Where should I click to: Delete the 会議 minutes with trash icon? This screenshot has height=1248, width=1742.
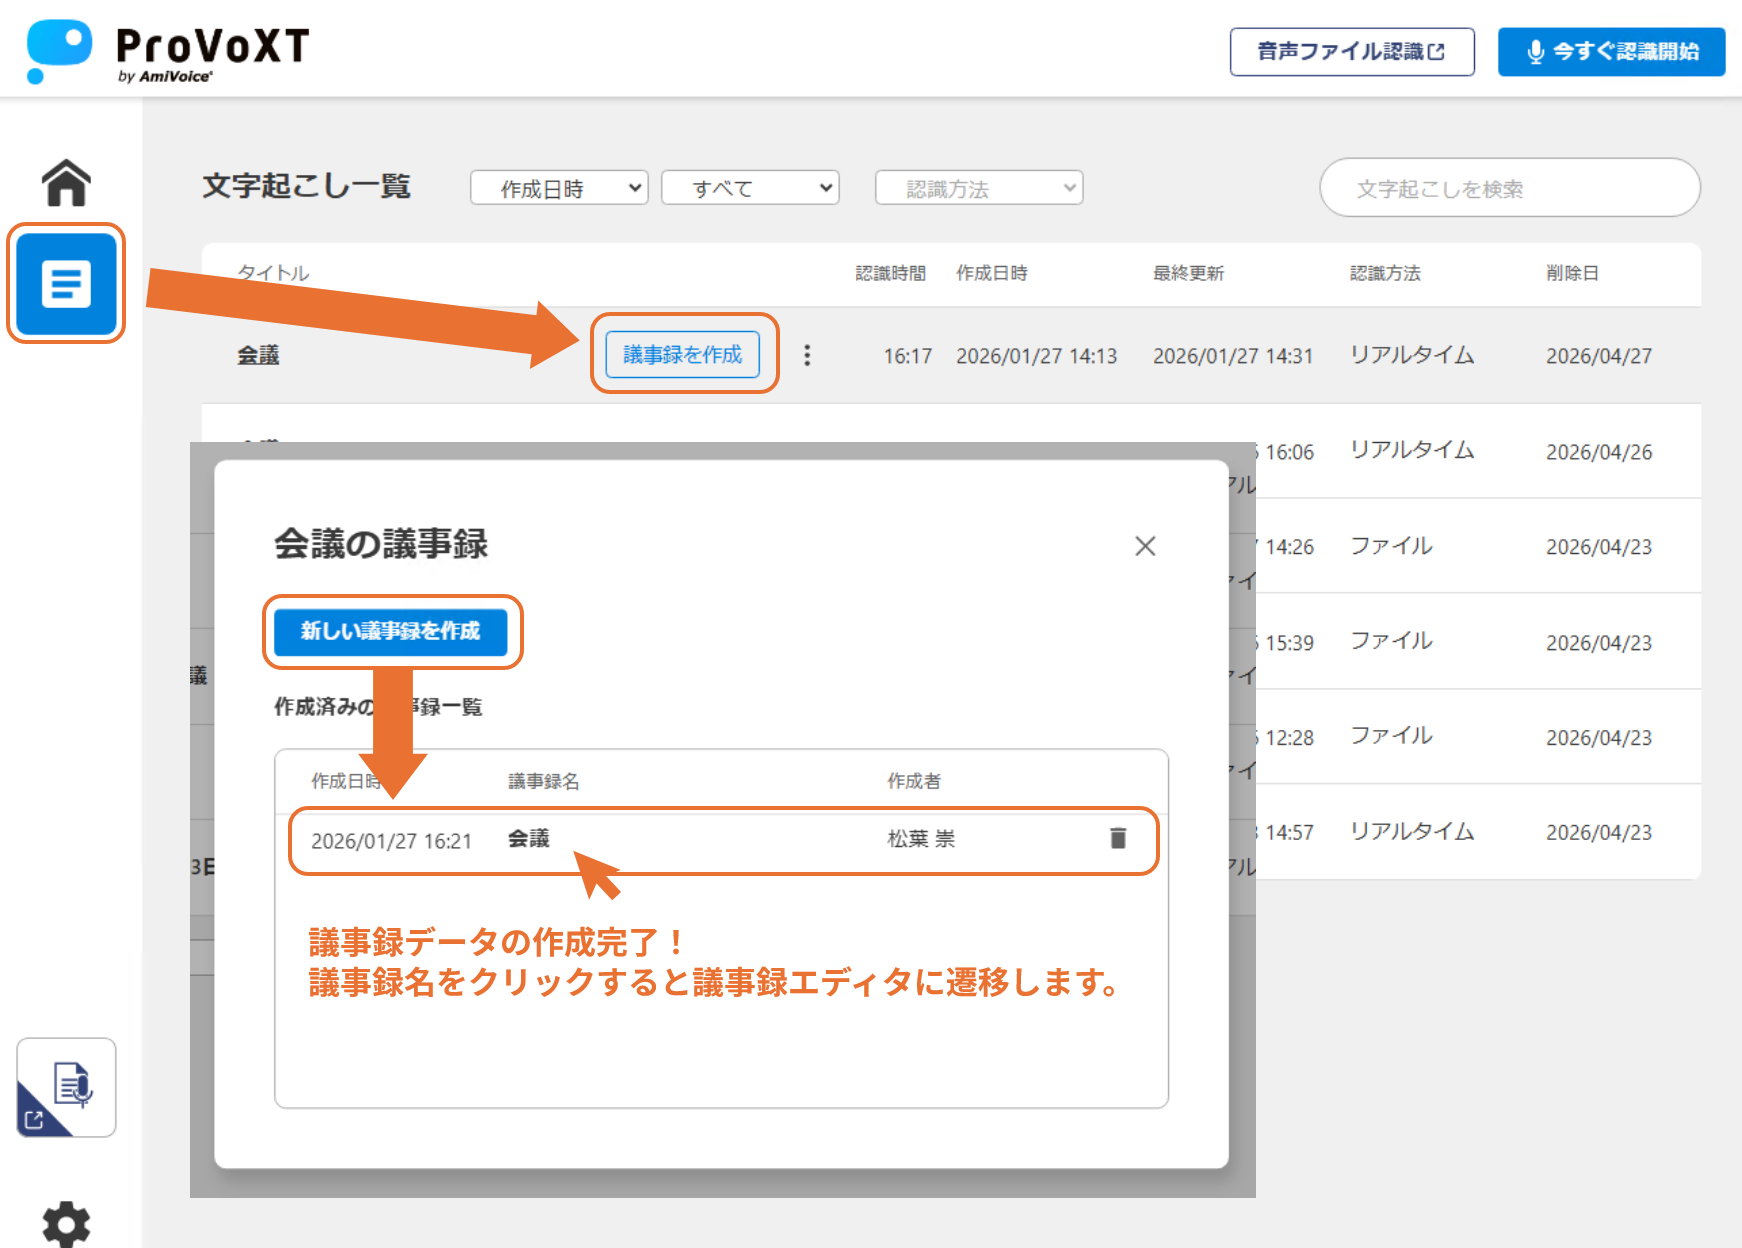pyautogui.click(x=1118, y=838)
